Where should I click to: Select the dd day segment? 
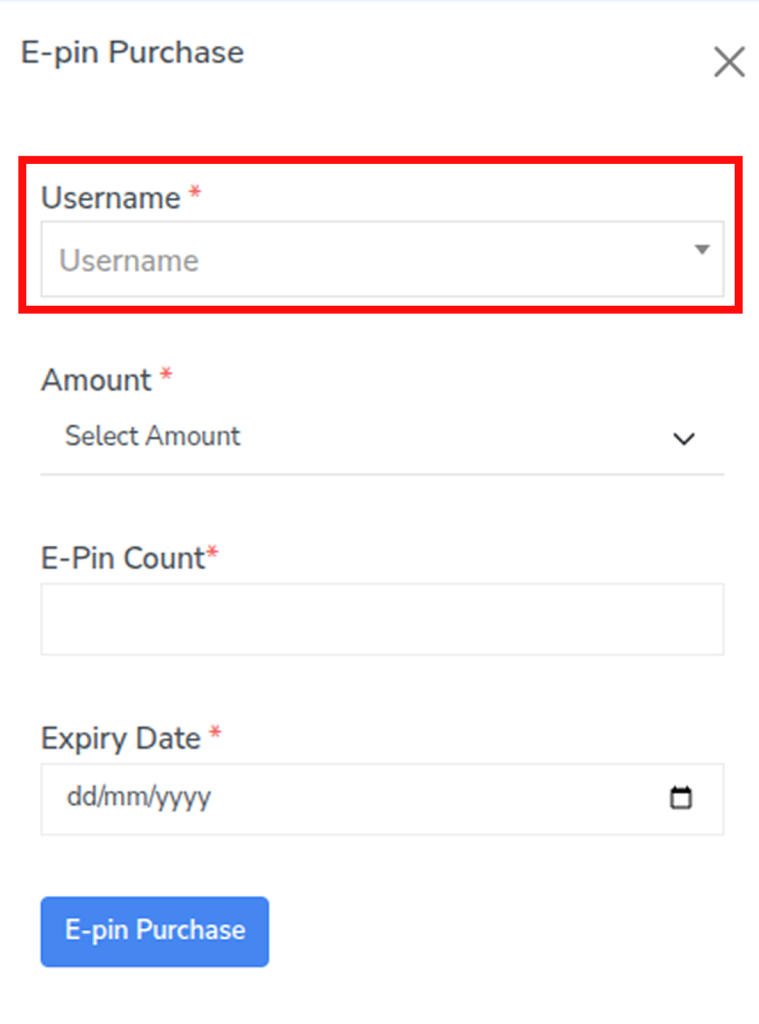78,799
